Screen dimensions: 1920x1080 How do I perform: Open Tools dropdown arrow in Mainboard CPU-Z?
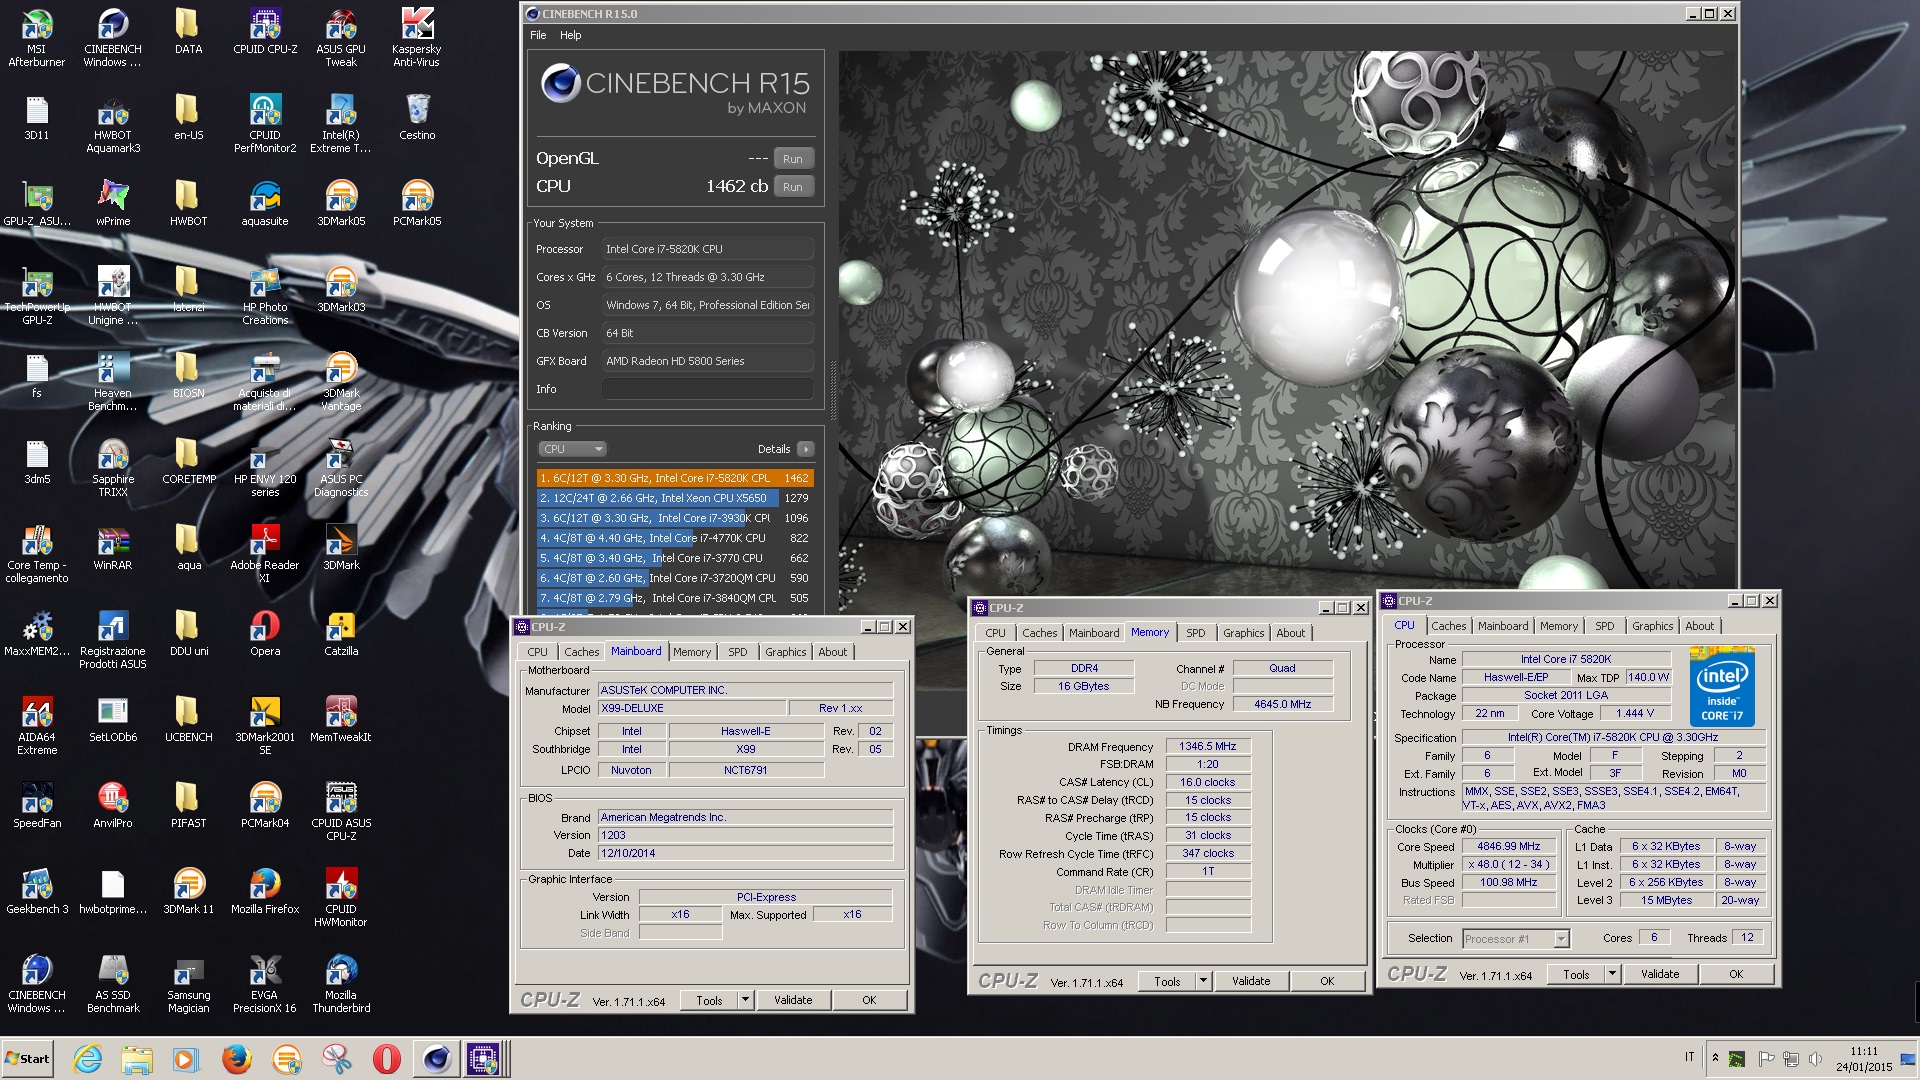[x=745, y=1000]
